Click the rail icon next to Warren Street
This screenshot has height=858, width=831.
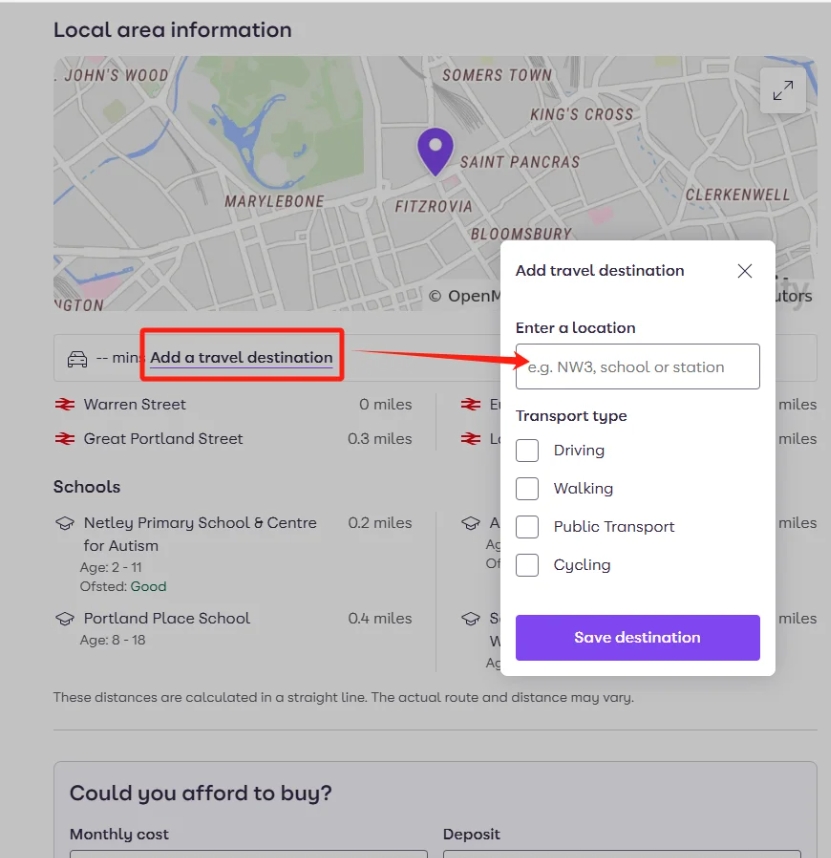pos(65,404)
